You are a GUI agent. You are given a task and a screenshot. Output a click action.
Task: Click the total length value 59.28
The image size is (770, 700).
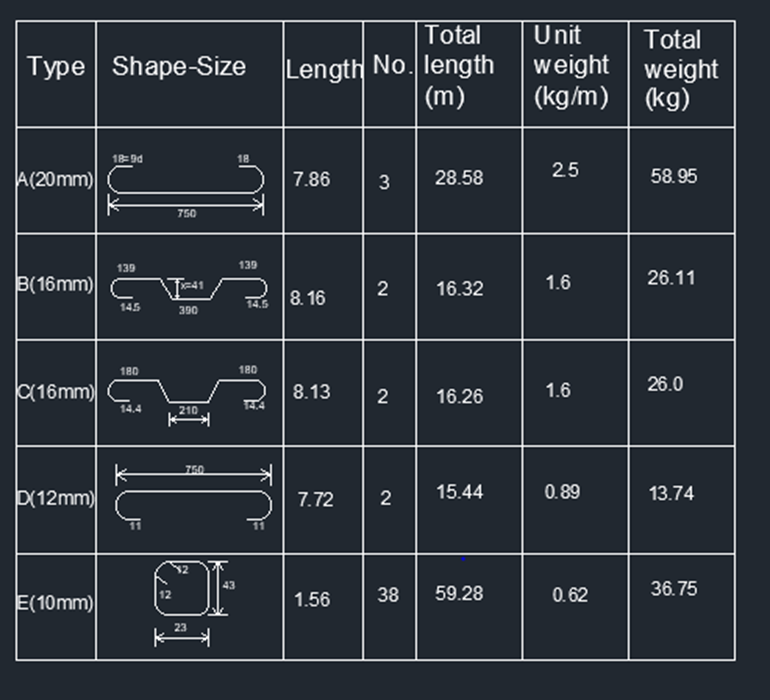click(459, 593)
